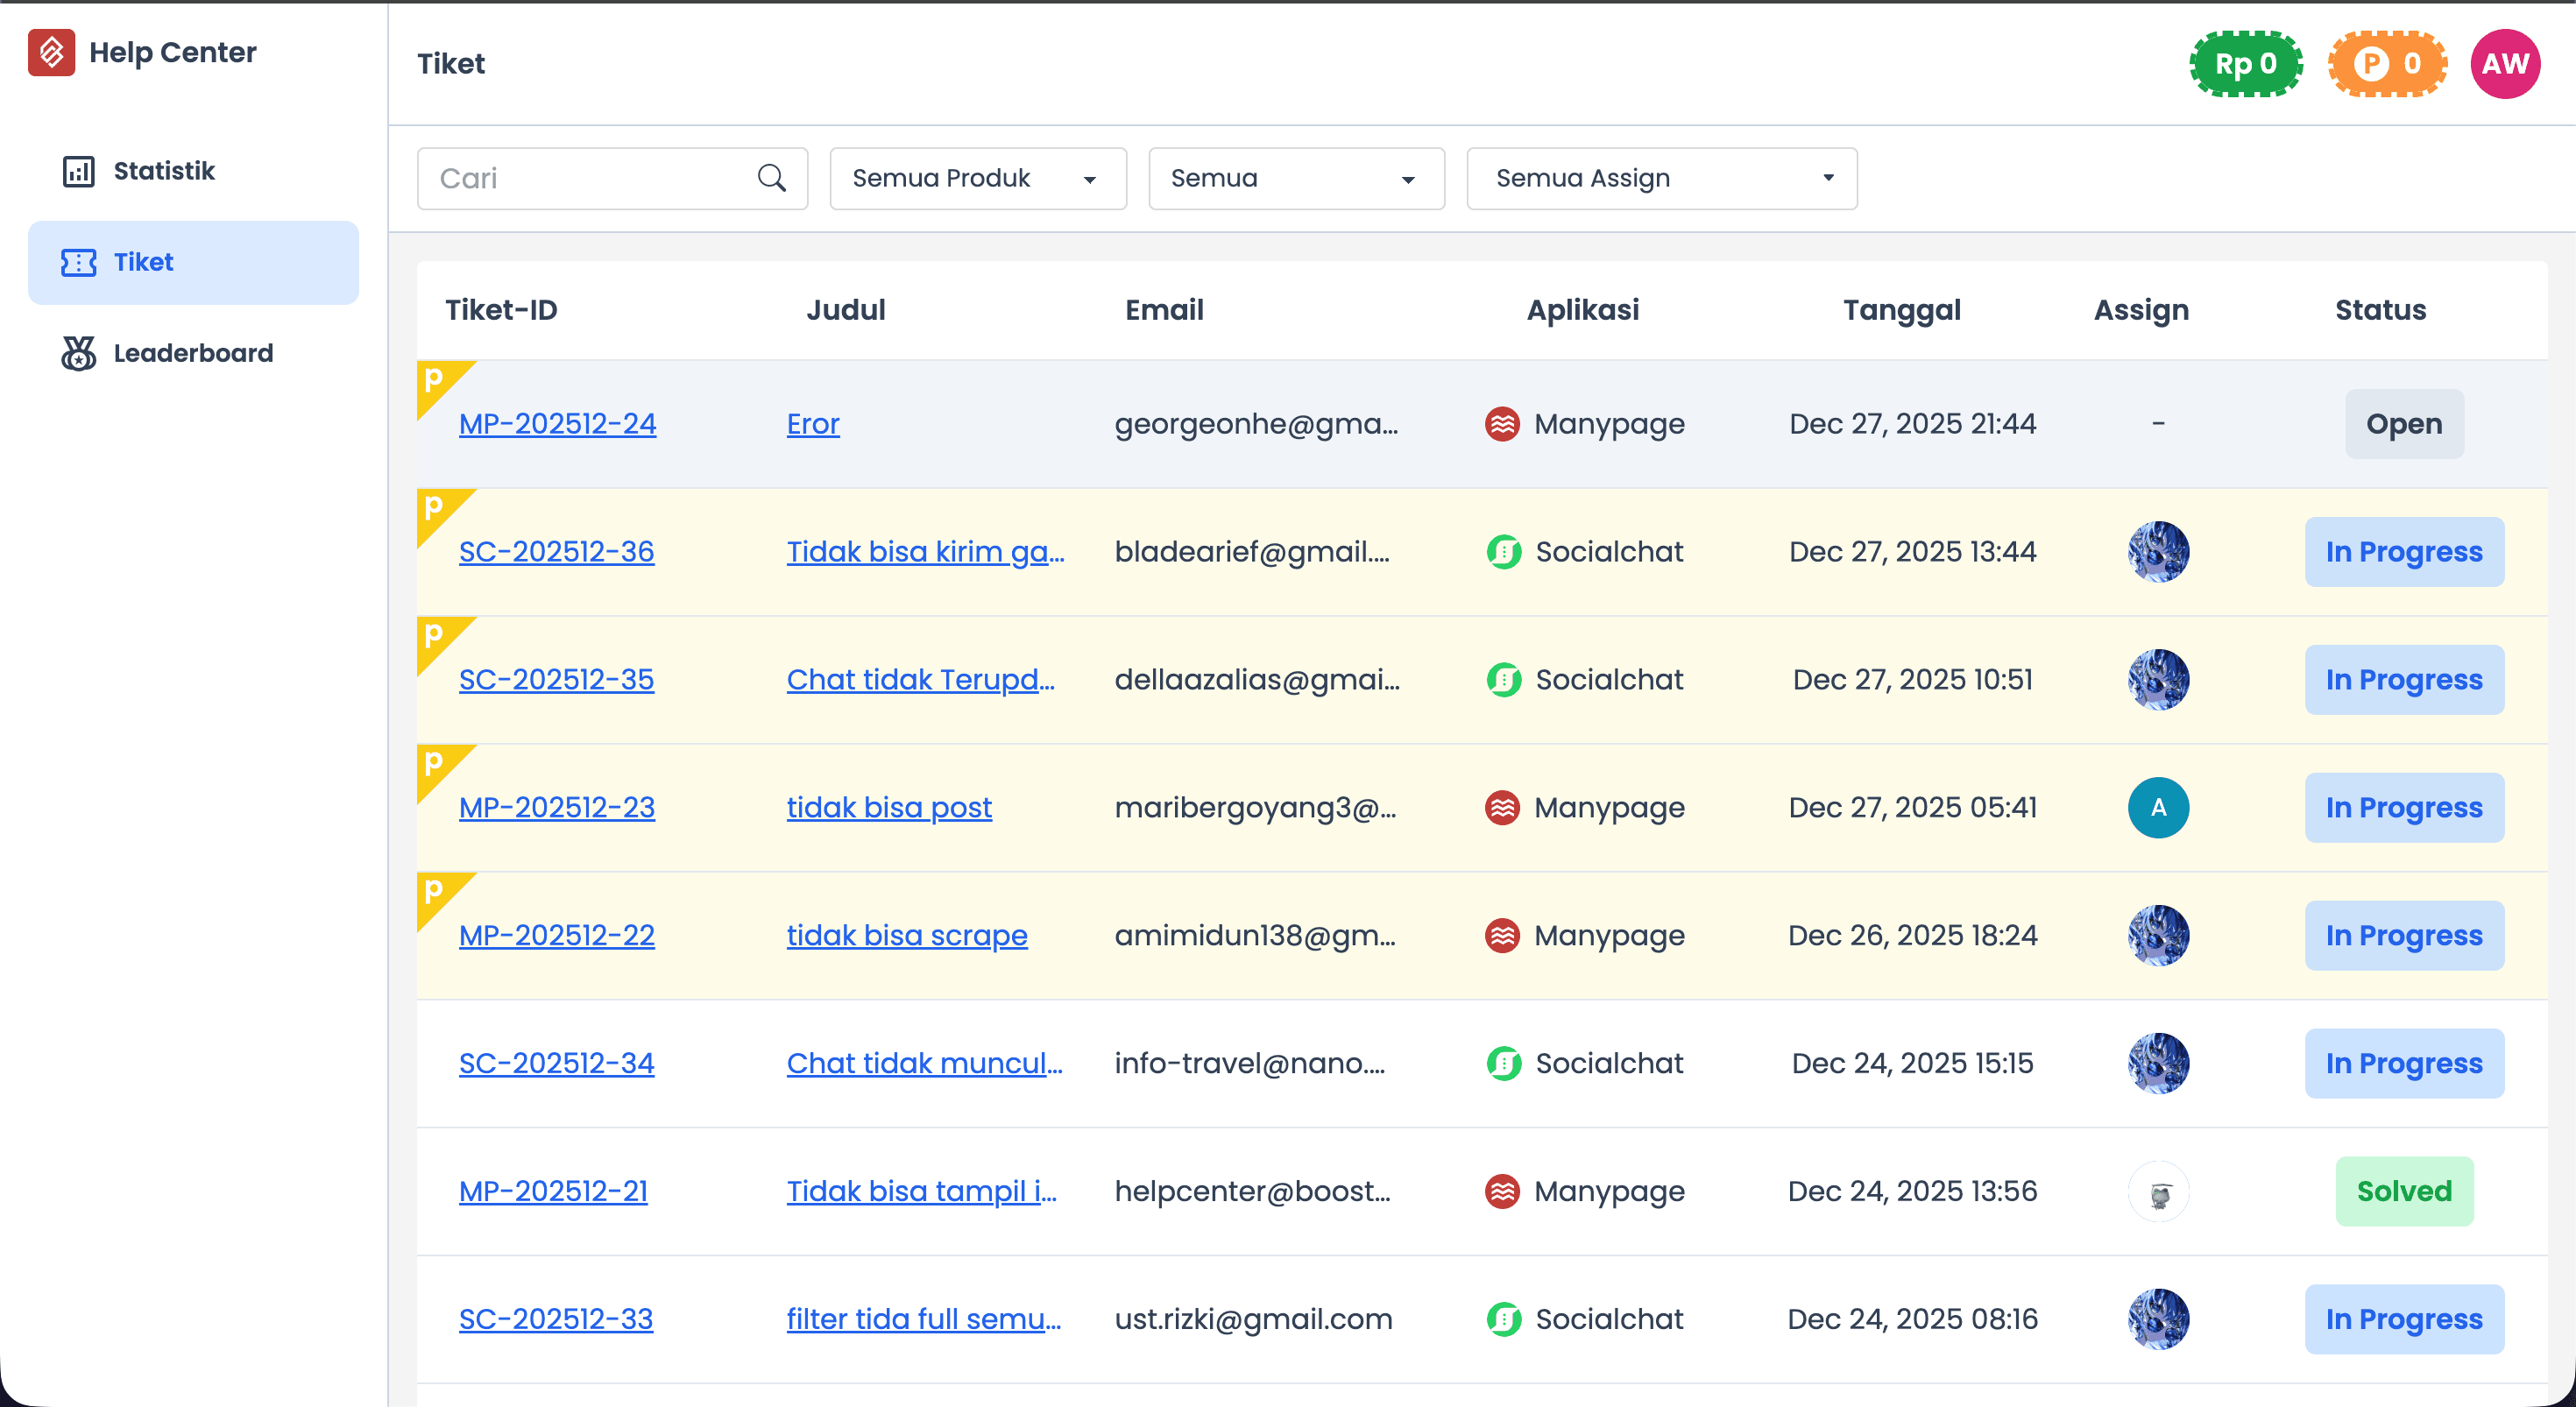
Task: Click assignee avatar for SC-202512-34
Action: pos(2158,1064)
